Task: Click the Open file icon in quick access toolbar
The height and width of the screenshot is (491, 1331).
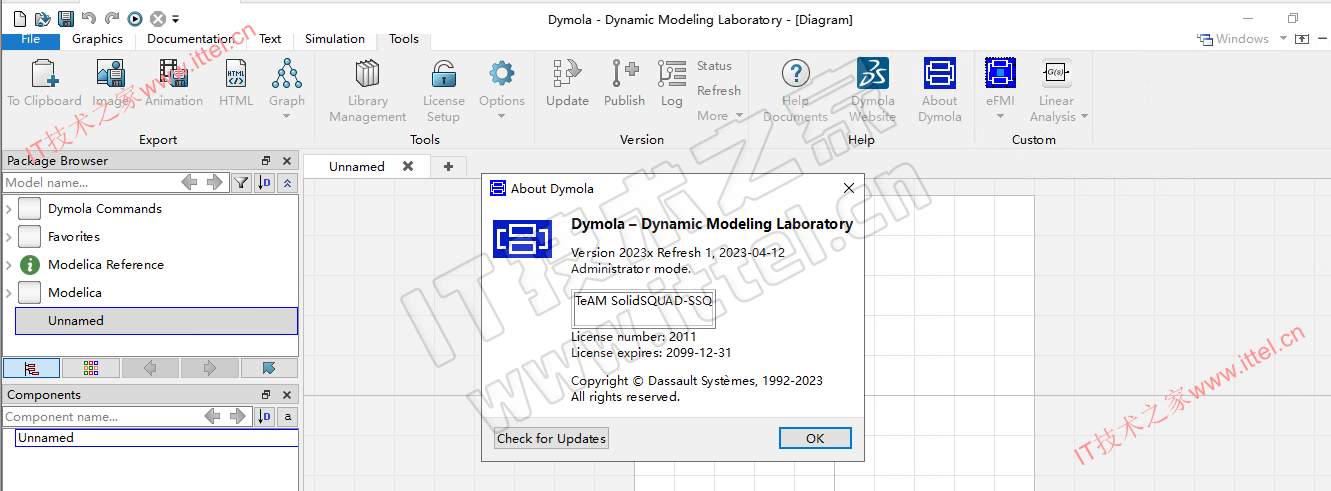Action: click(x=42, y=19)
